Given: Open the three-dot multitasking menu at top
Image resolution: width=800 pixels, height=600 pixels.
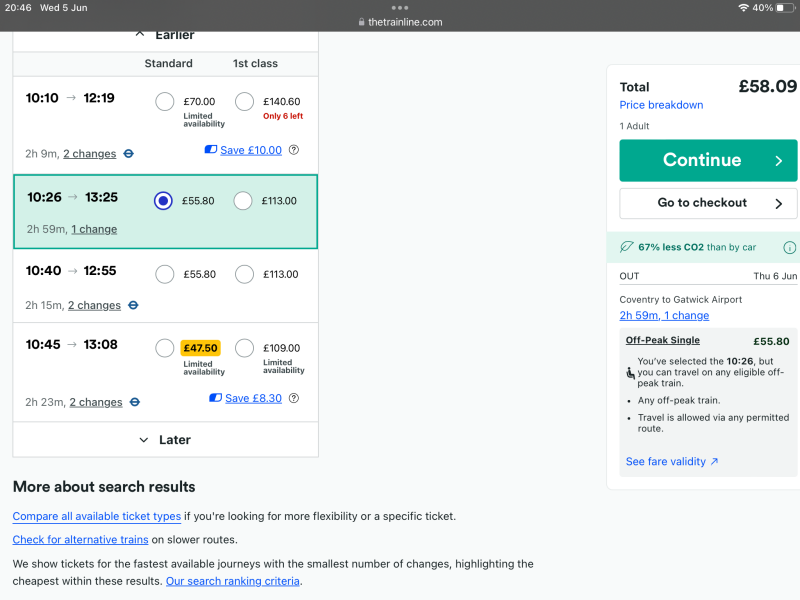Looking at the screenshot, I should [x=399, y=8].
